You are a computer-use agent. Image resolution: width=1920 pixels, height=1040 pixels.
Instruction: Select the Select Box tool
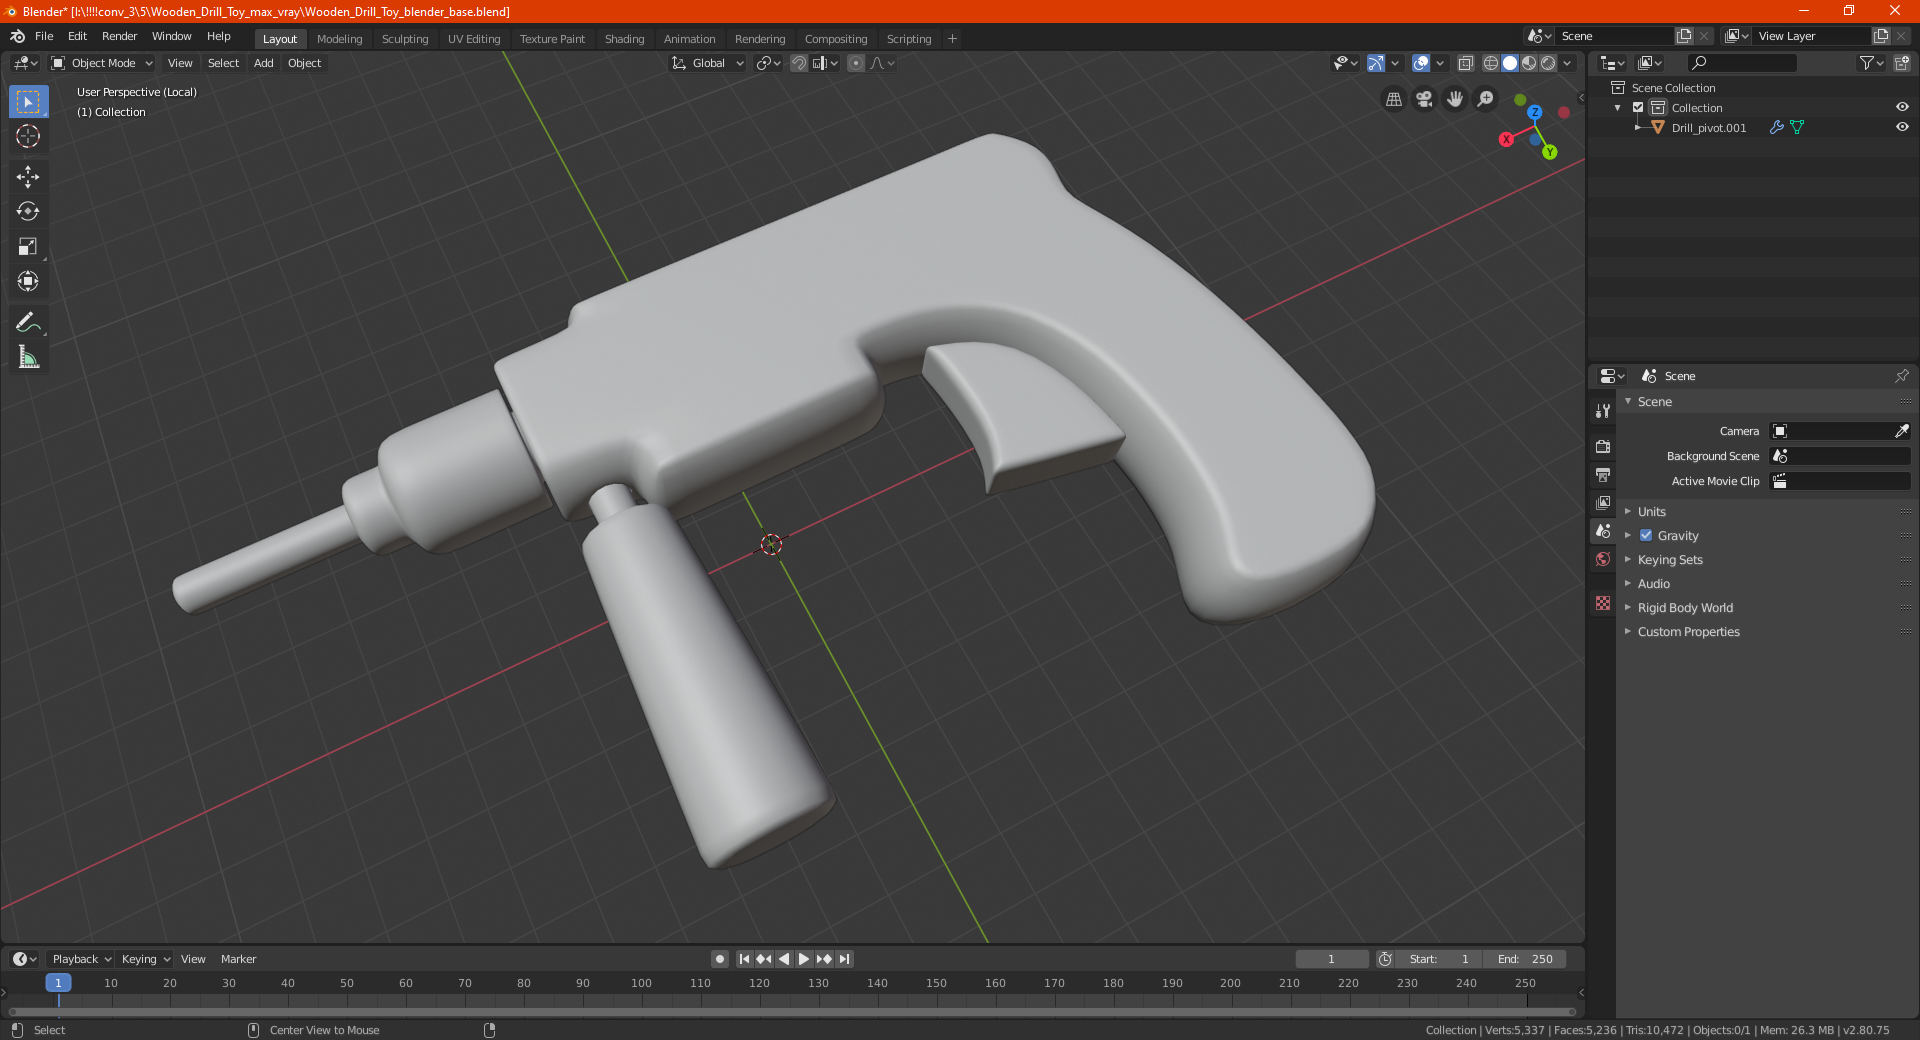click(28, 102)
